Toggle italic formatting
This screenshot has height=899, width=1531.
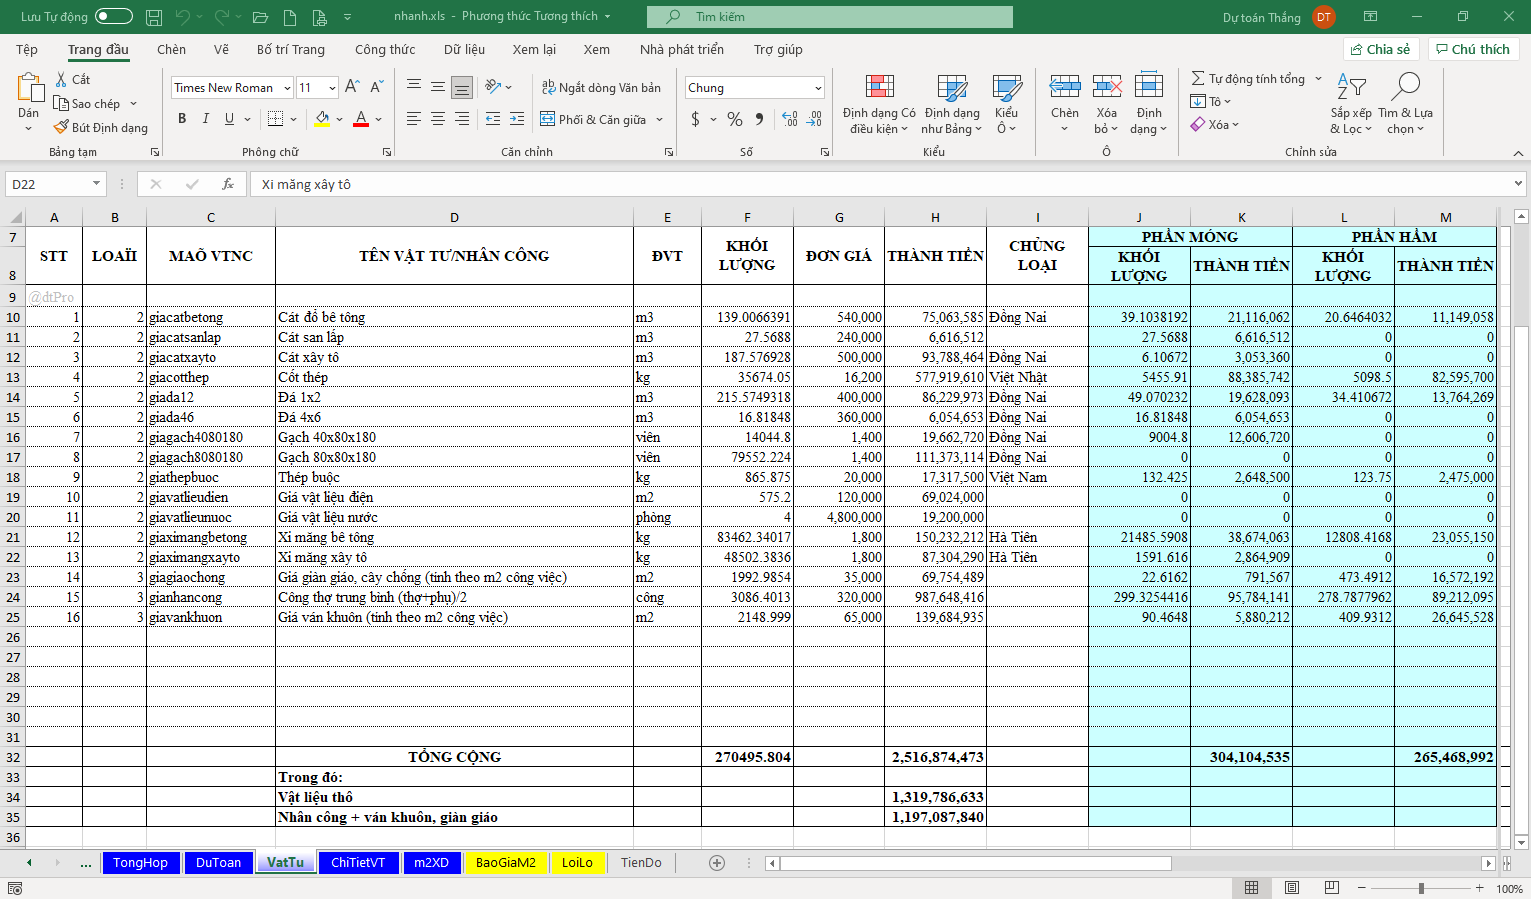[206, 119]
